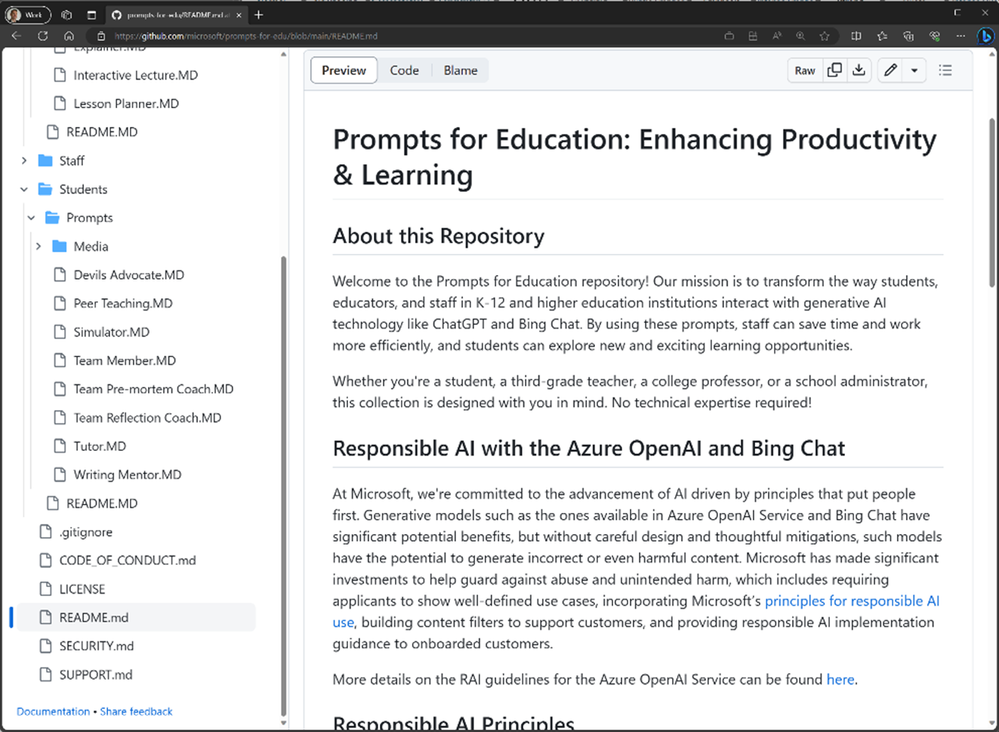Click the browser refresh icon
Viewport: 999px width, 732px height.
pos(43,36)
